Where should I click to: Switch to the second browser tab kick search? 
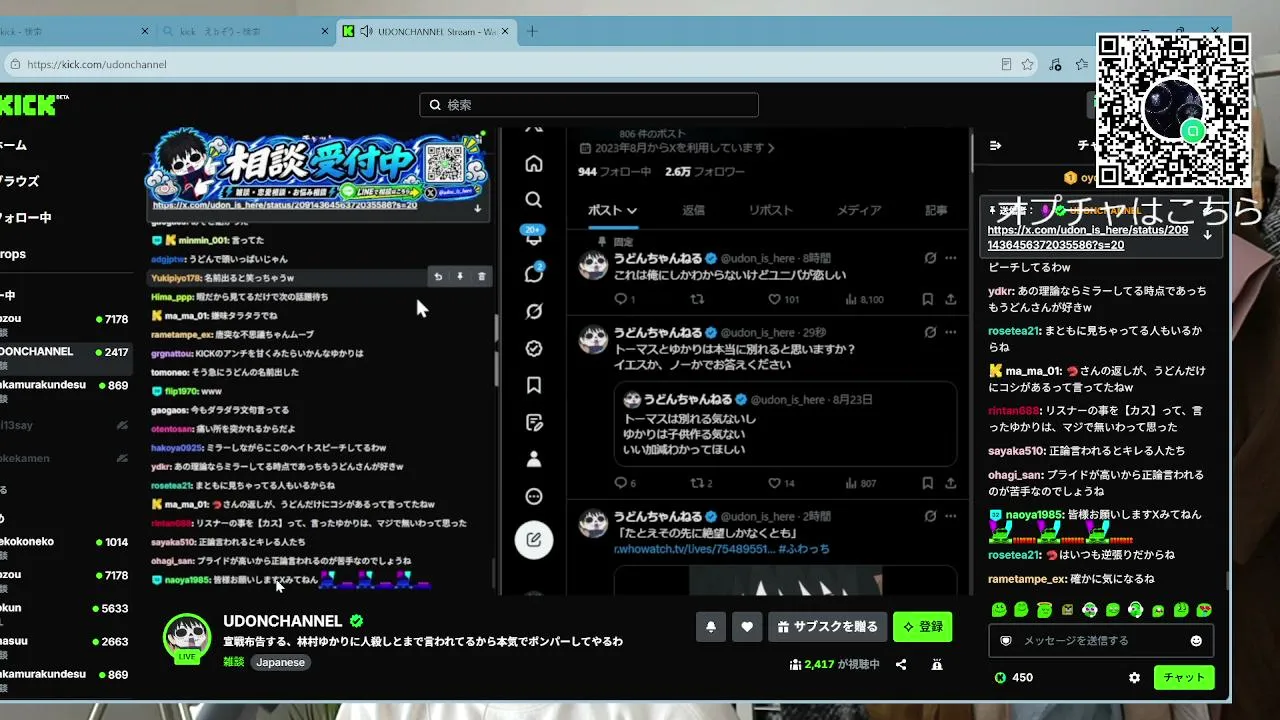pos(244,31)
